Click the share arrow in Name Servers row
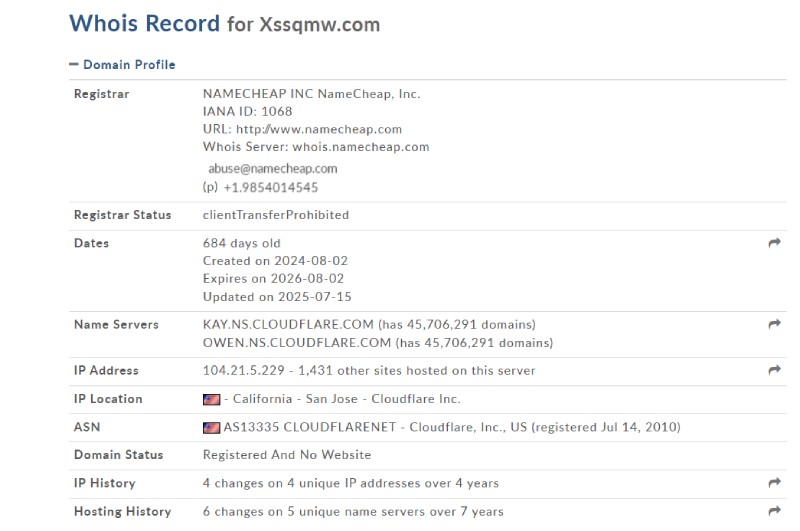 (774, 324)
